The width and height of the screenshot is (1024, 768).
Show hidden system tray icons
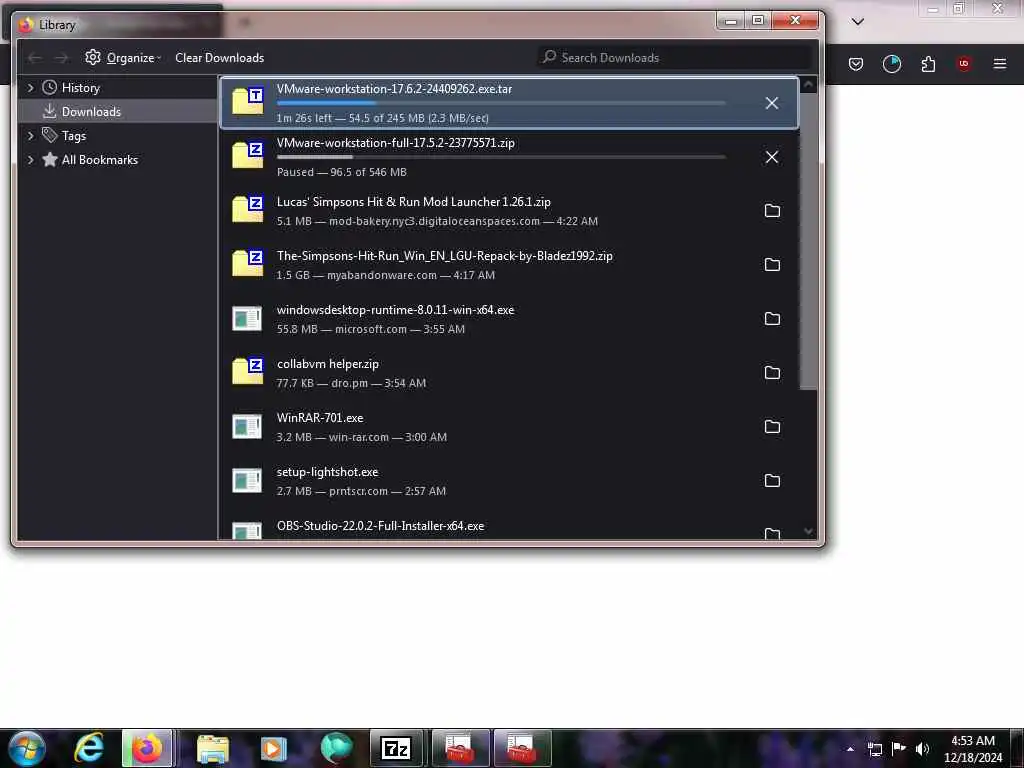point(850,749)
